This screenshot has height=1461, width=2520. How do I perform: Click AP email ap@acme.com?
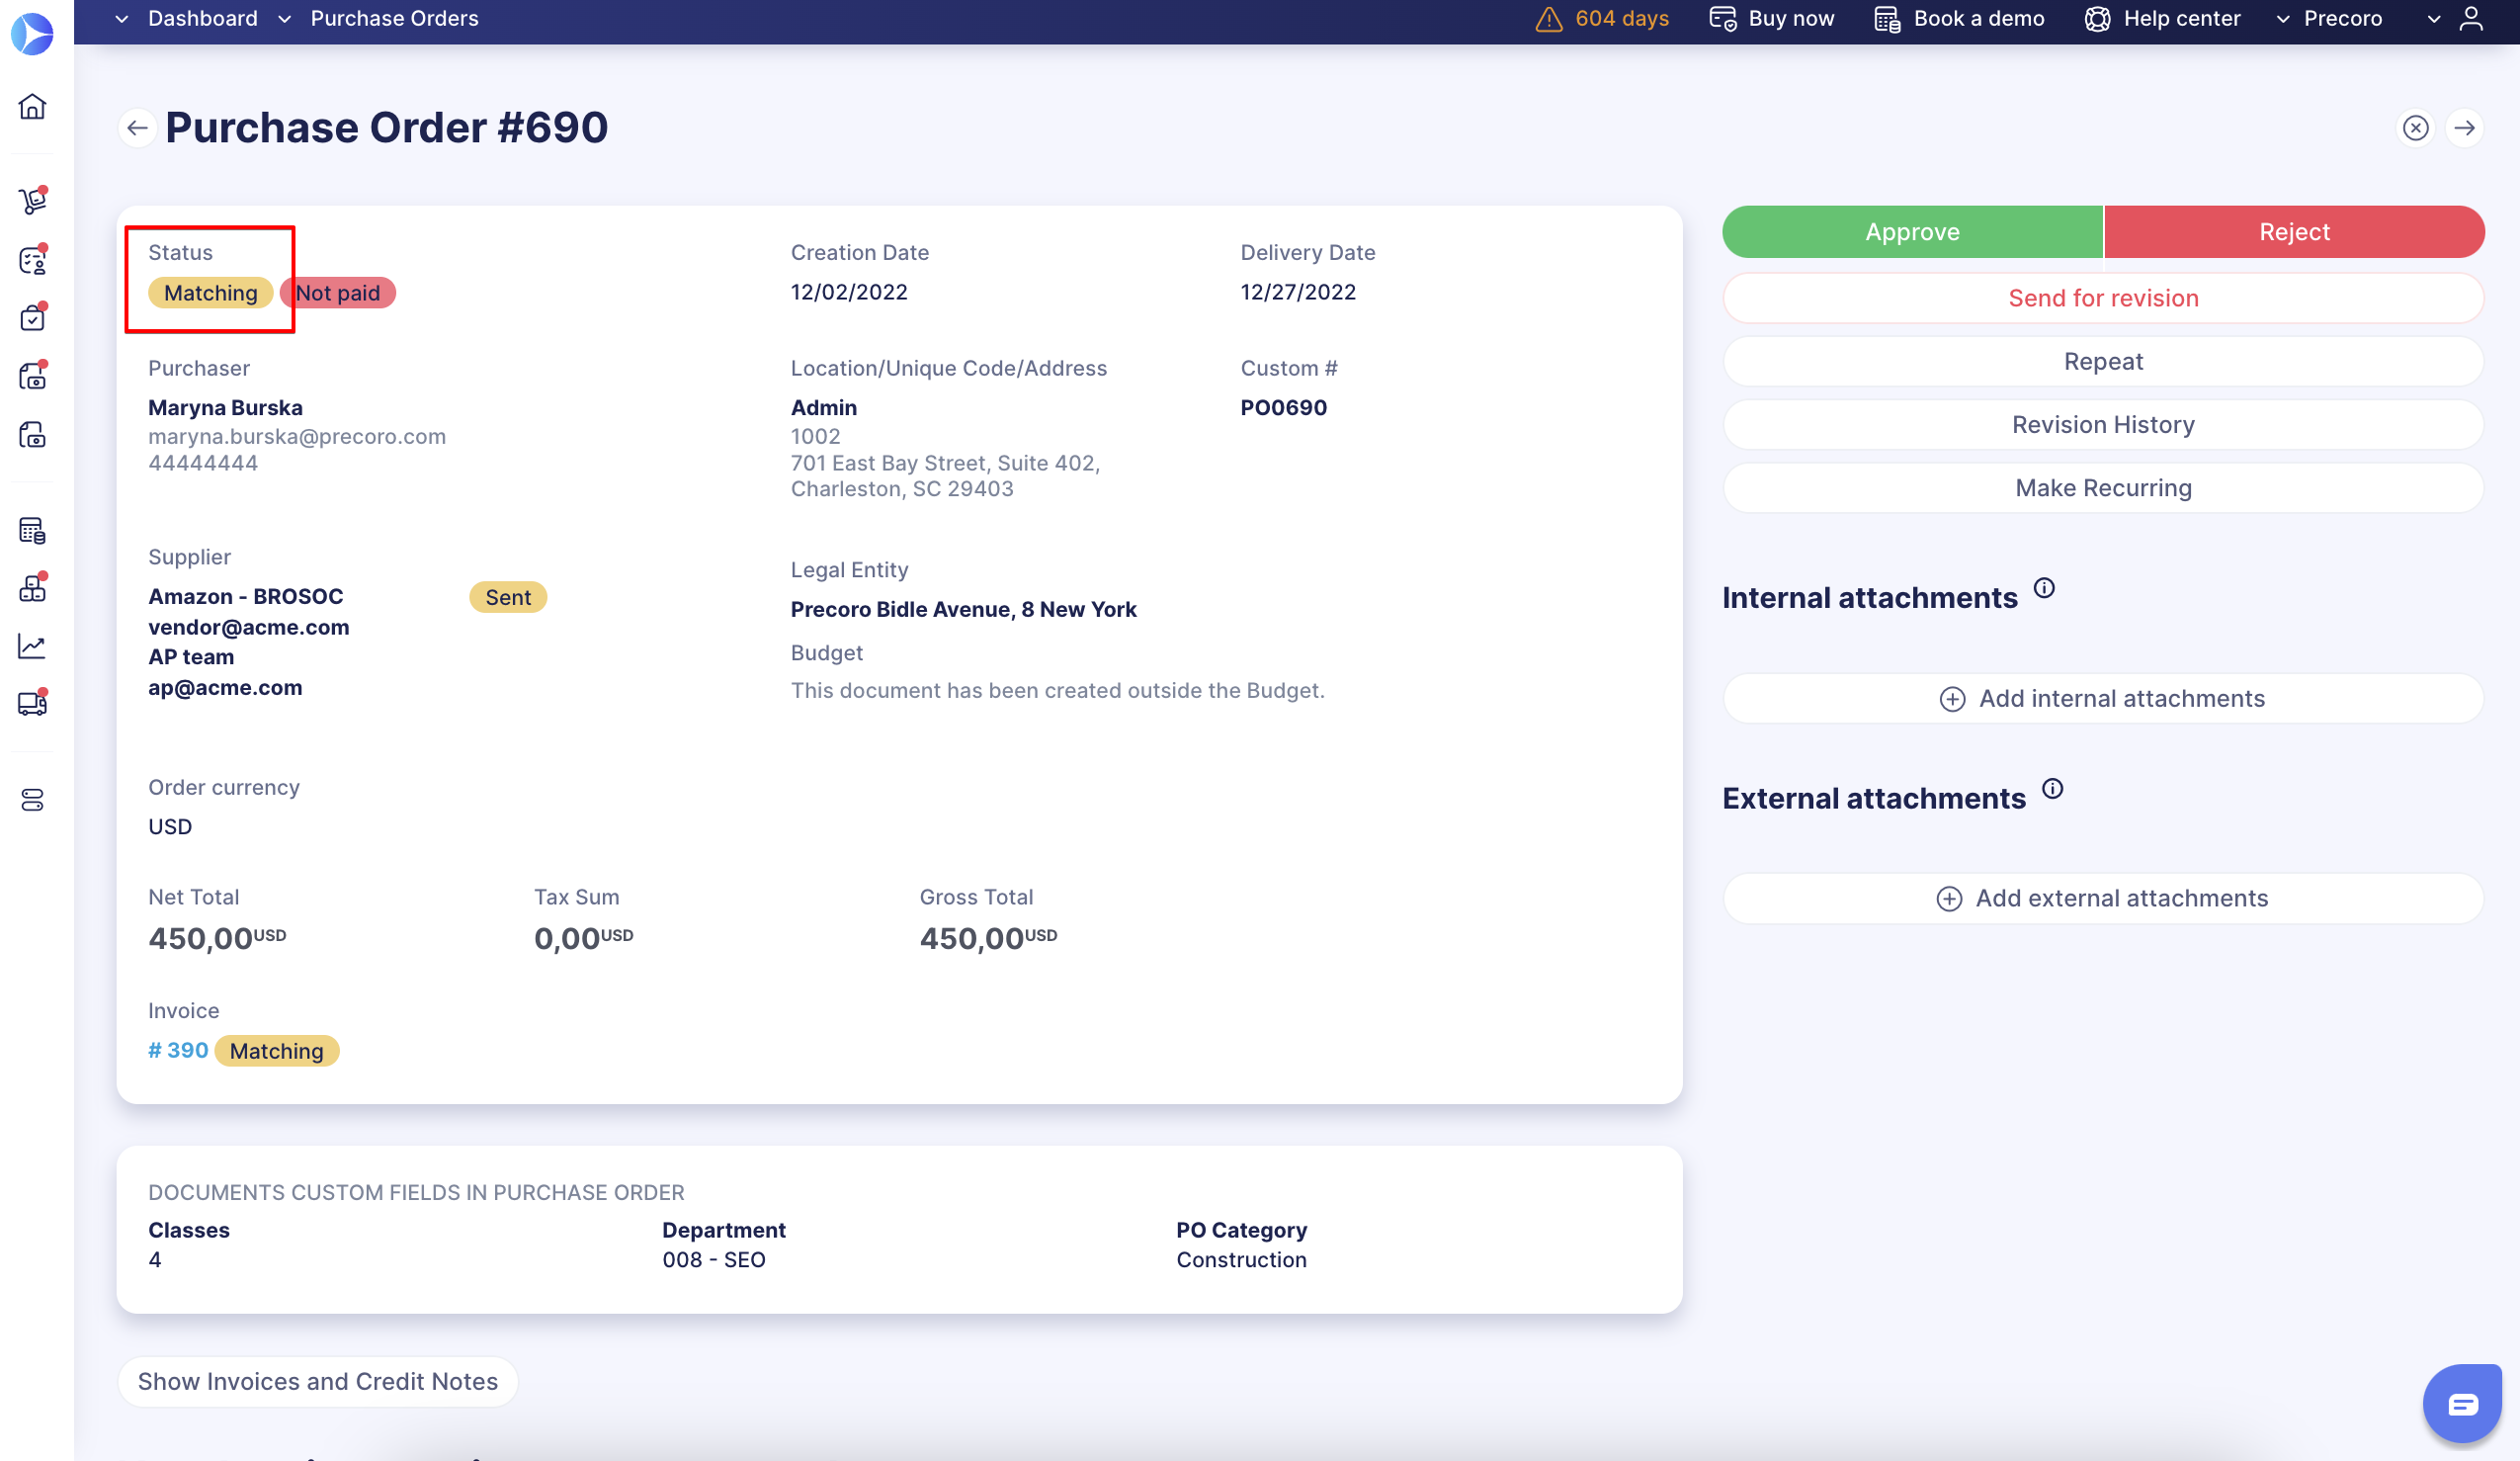[225, 688]
